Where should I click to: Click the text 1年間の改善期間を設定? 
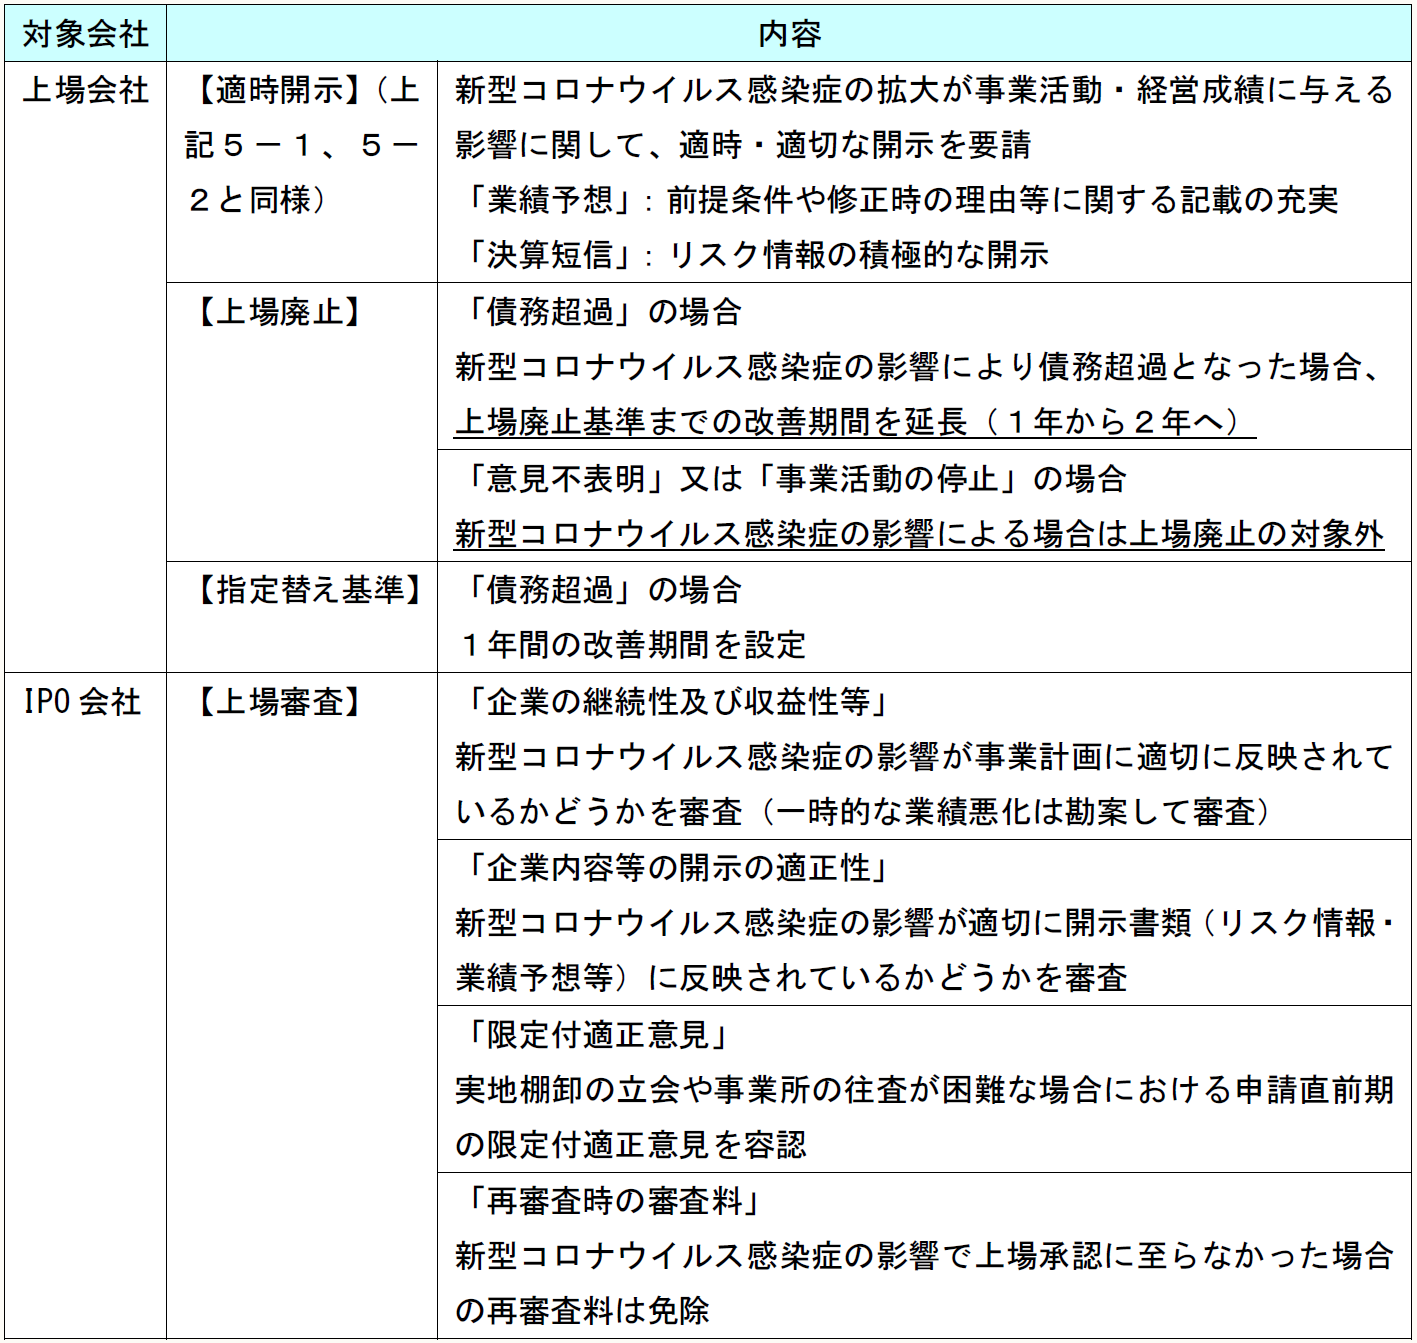(x=631, y=645)
